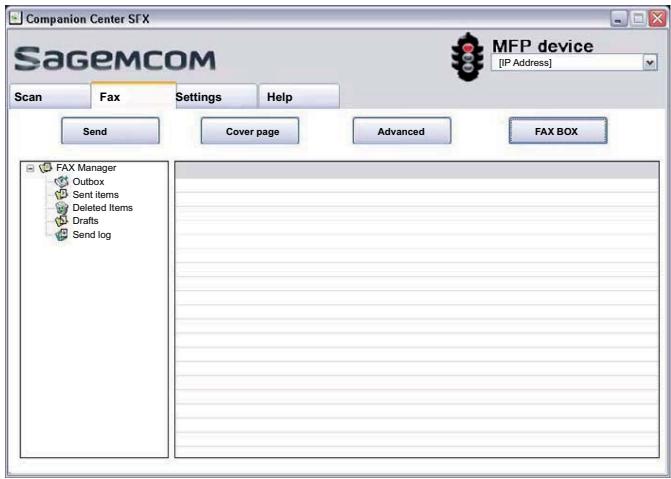Open the FAX BOX button
Image resolution: width=671 pixels, height=479 pixels.
pos(558,131)
